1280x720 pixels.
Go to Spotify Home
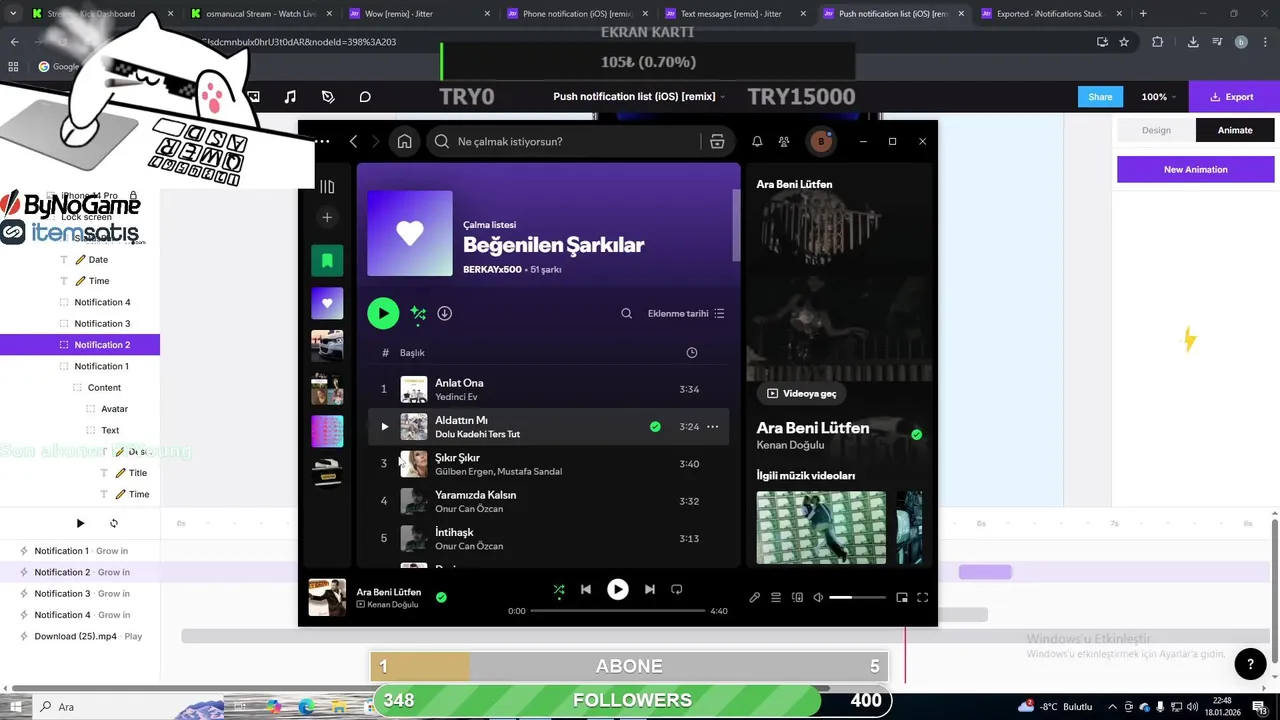(x=404, y=142)
